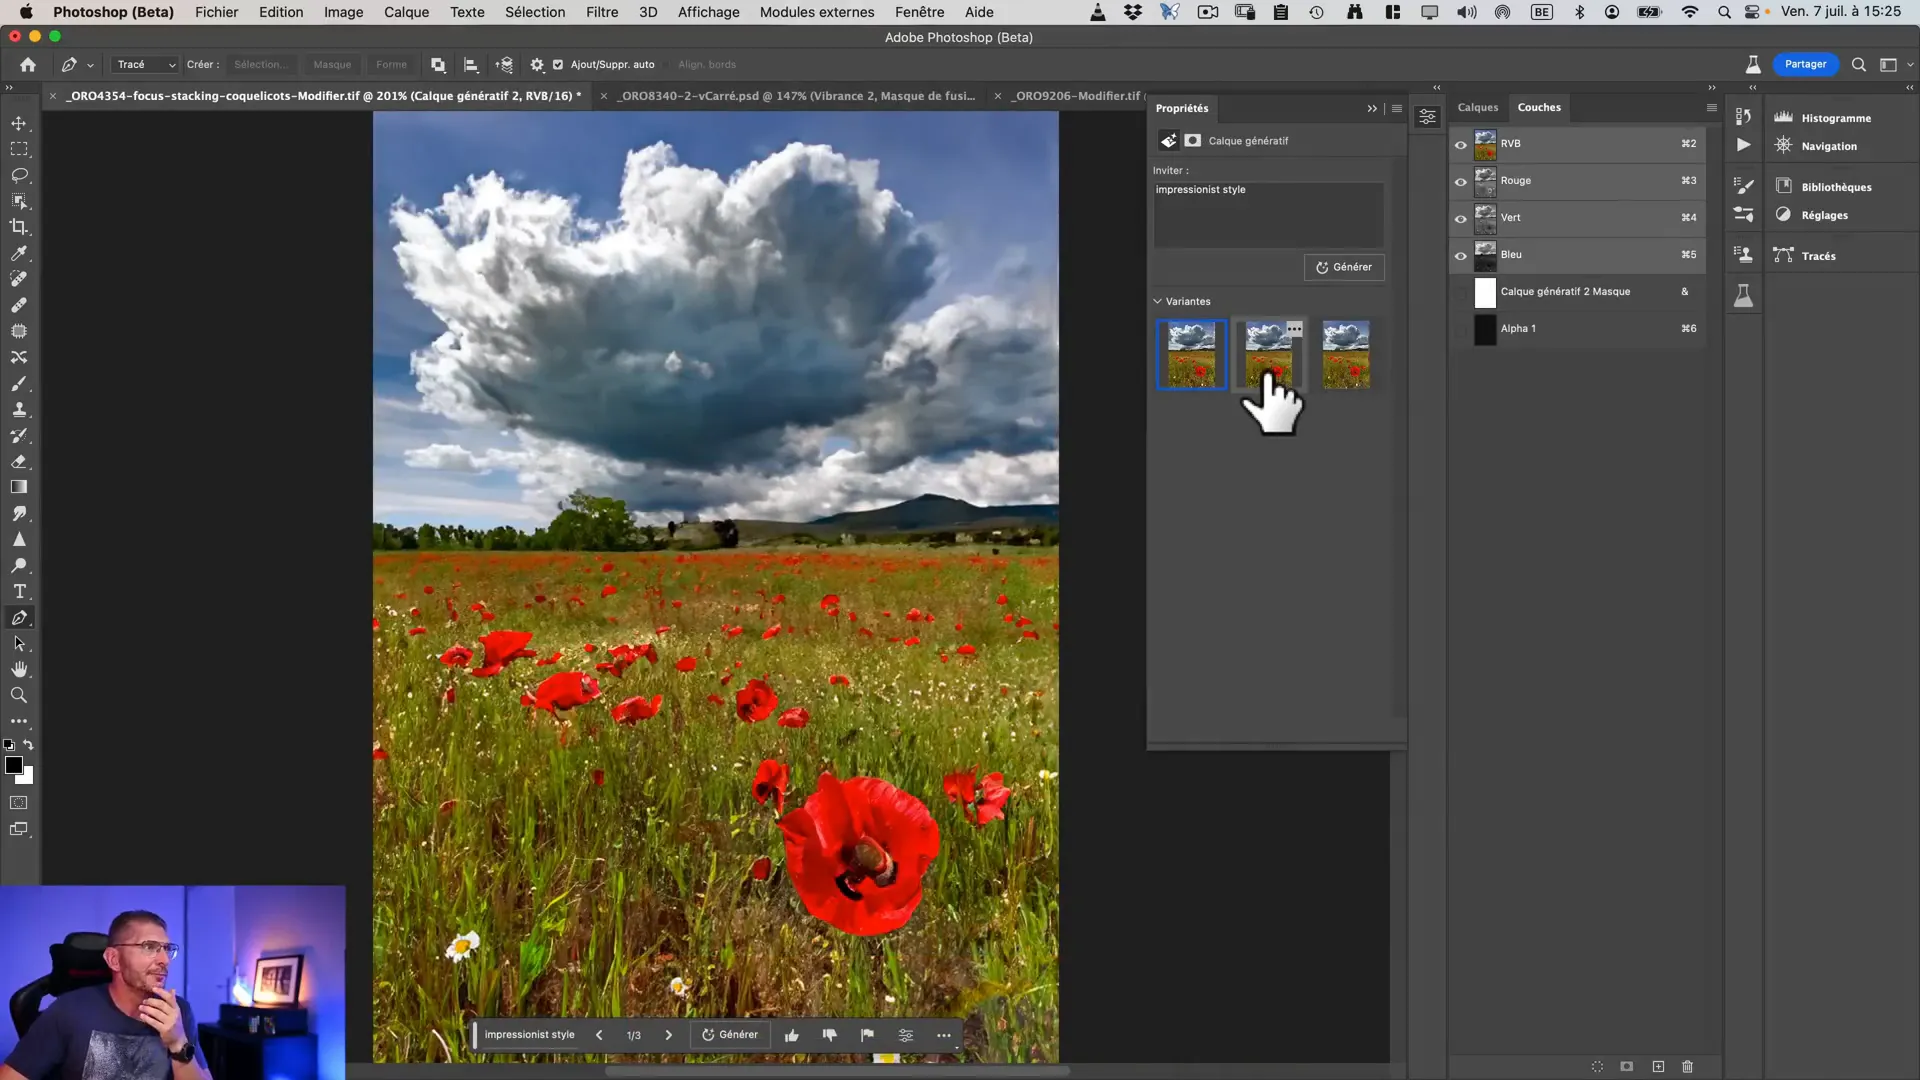This screenshot has height=1080, width=1920.
Task: Open the Calque menu
Action: click(x=406, y=12)
